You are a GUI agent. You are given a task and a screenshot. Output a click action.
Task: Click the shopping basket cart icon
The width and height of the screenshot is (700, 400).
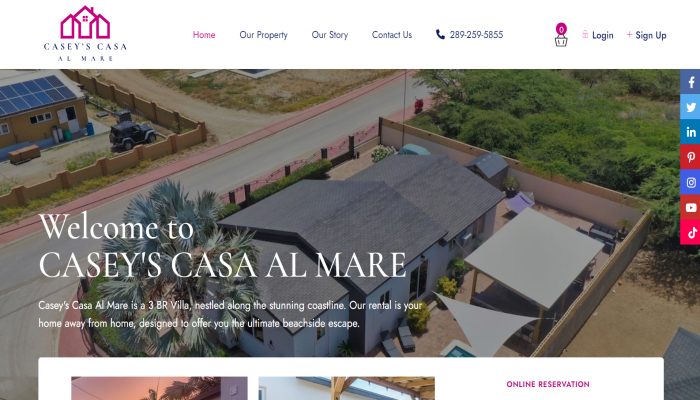[561, 41]
